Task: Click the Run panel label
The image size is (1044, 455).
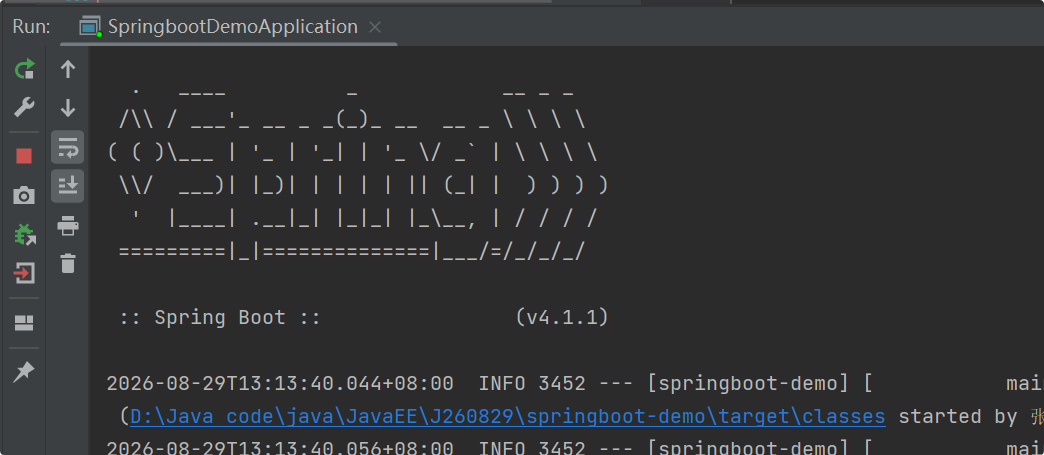Action: click(x=31, y=27)
